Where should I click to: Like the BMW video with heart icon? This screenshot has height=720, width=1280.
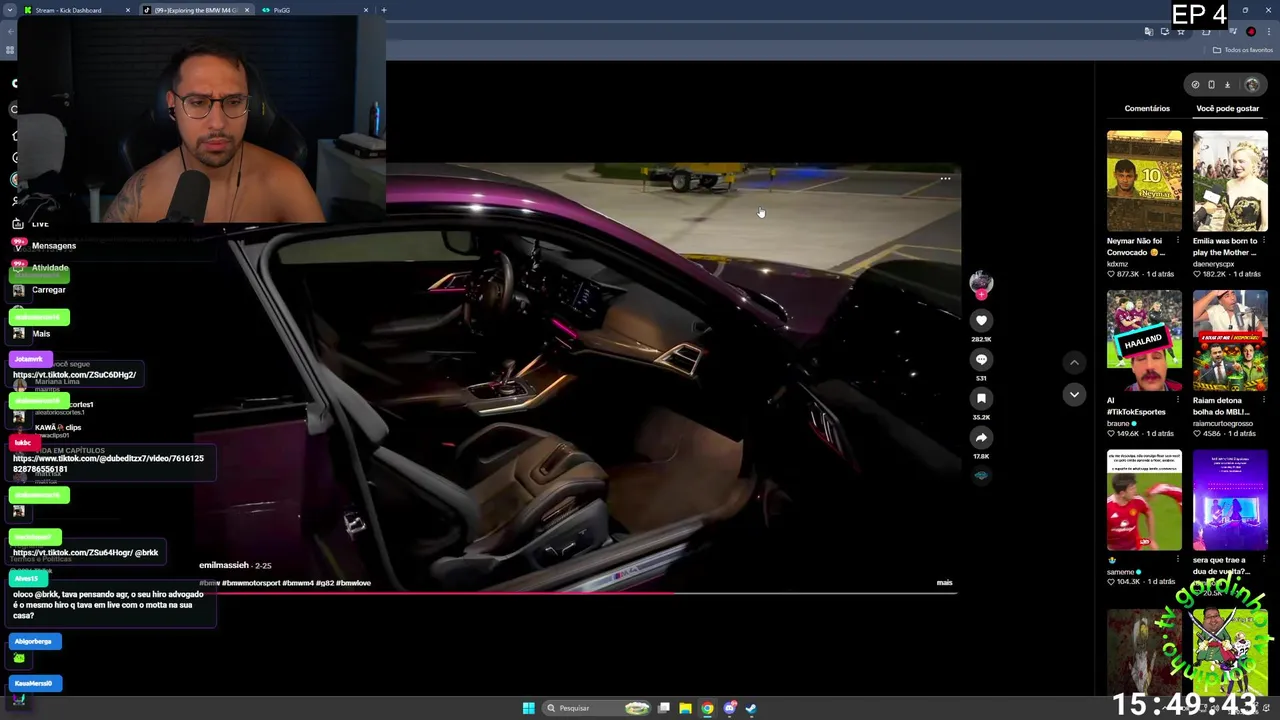coord(981,321)
